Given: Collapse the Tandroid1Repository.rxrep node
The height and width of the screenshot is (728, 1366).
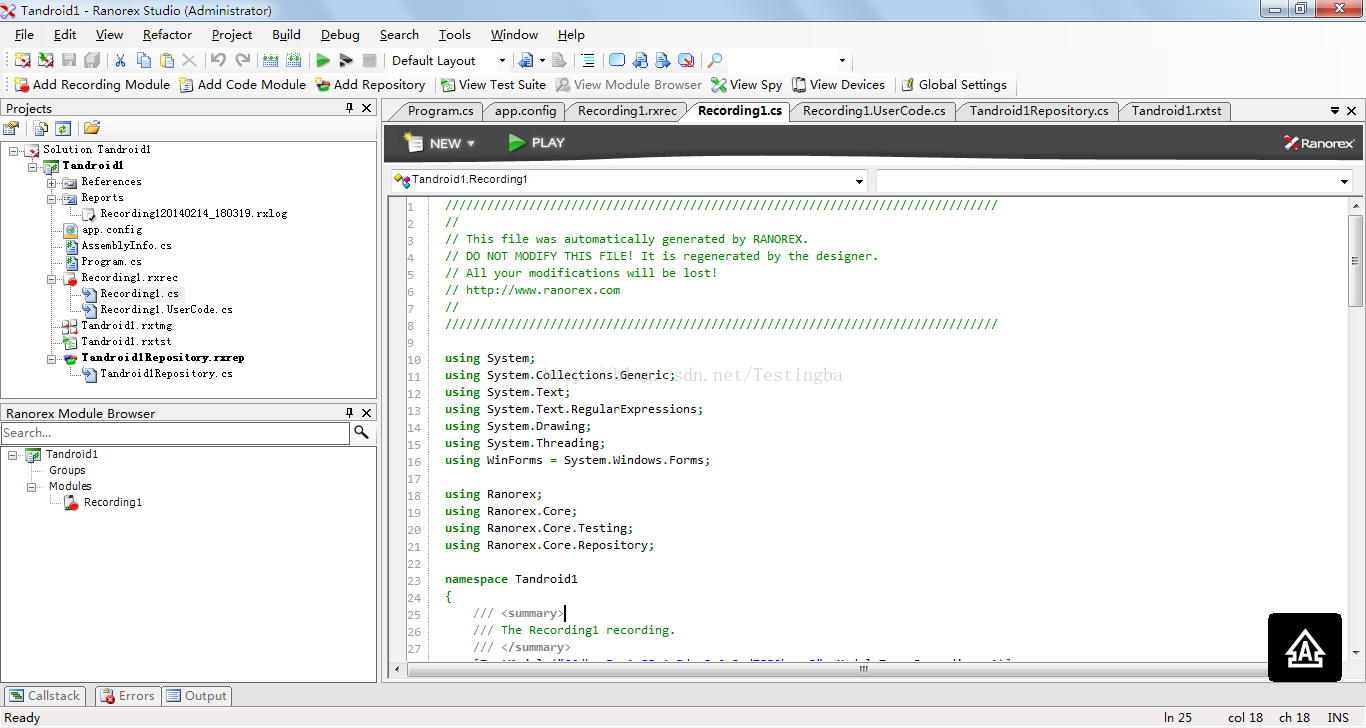Looking at the screenshot, I should 52,358.
